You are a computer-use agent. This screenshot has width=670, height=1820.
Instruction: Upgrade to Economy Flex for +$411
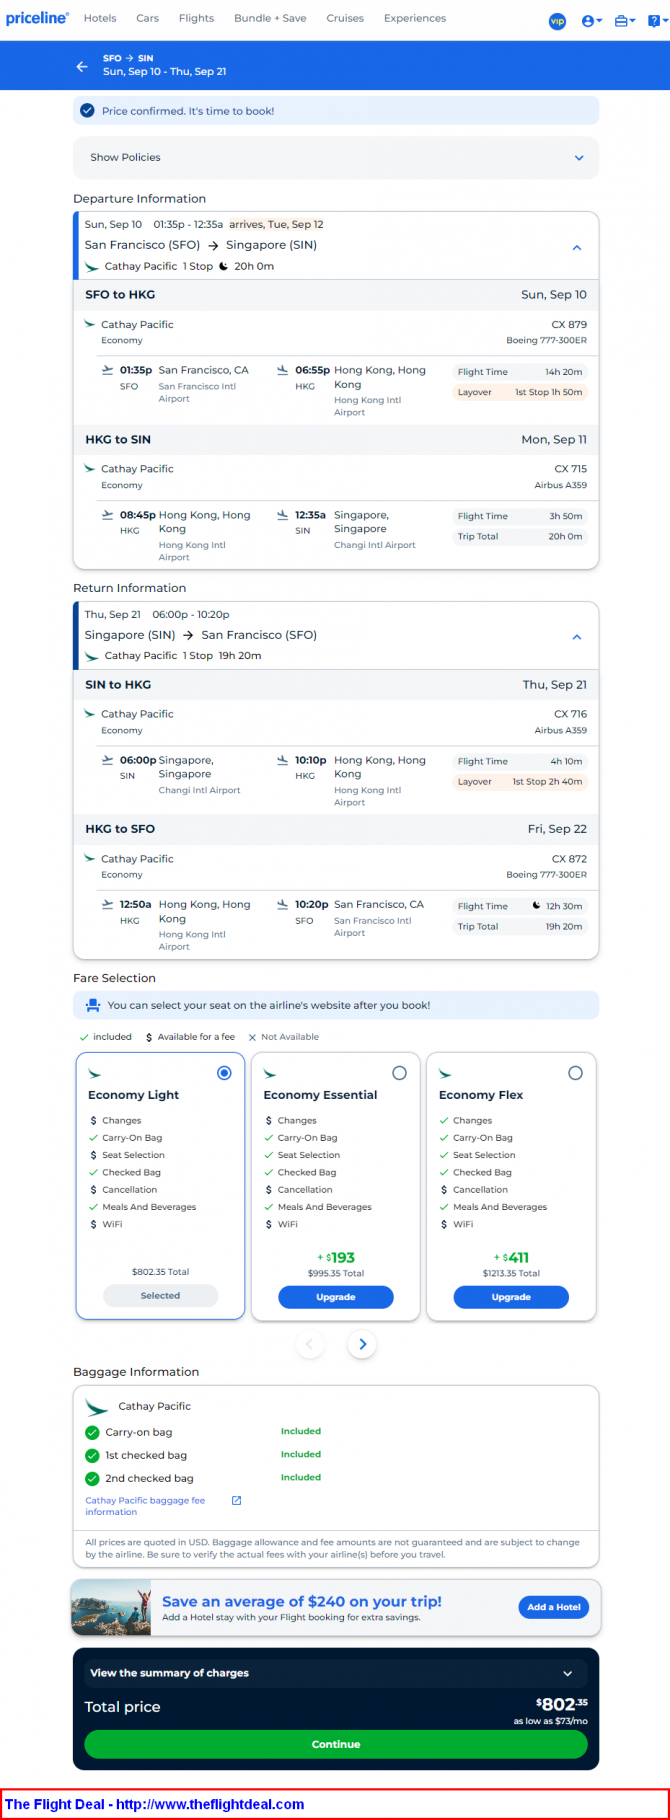click(x=511, y=1297)
